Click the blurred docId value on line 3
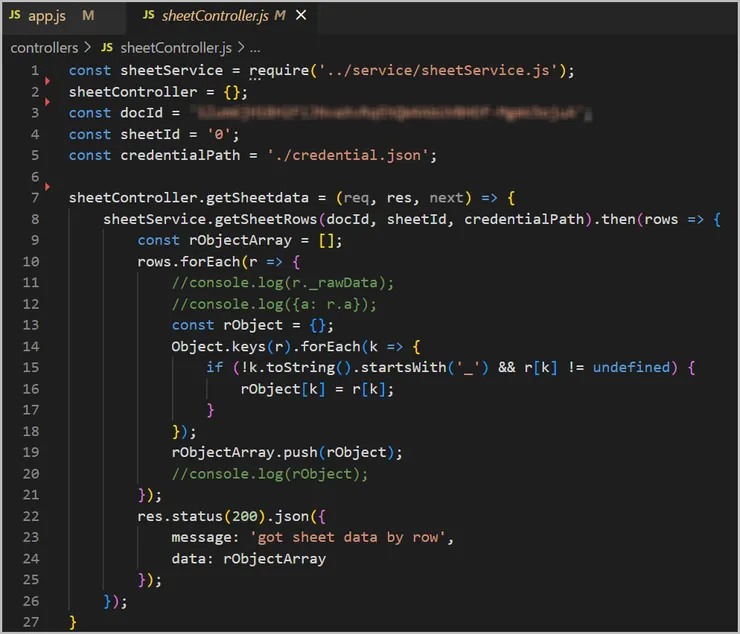740x634 pixels. pos(390,113)
